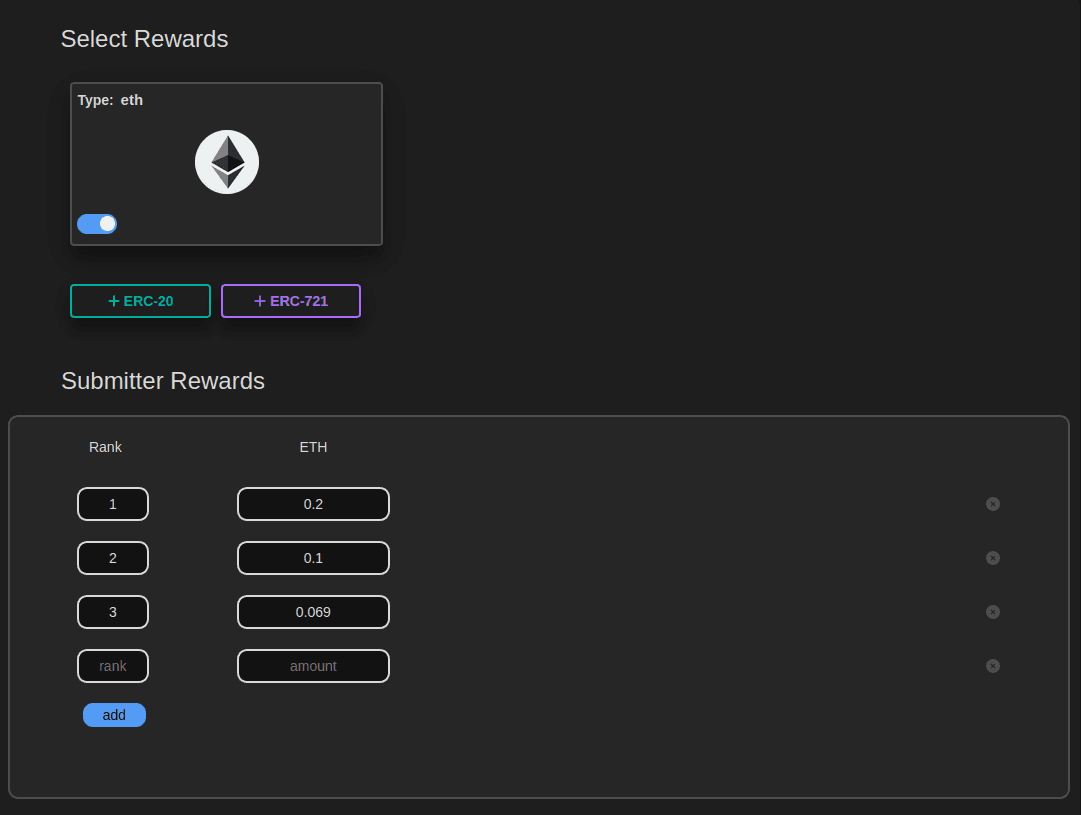Toggle off the ETH reward switch
Image resolution: width=1081 pixels, height=815 pixels.
coord(97,224)
